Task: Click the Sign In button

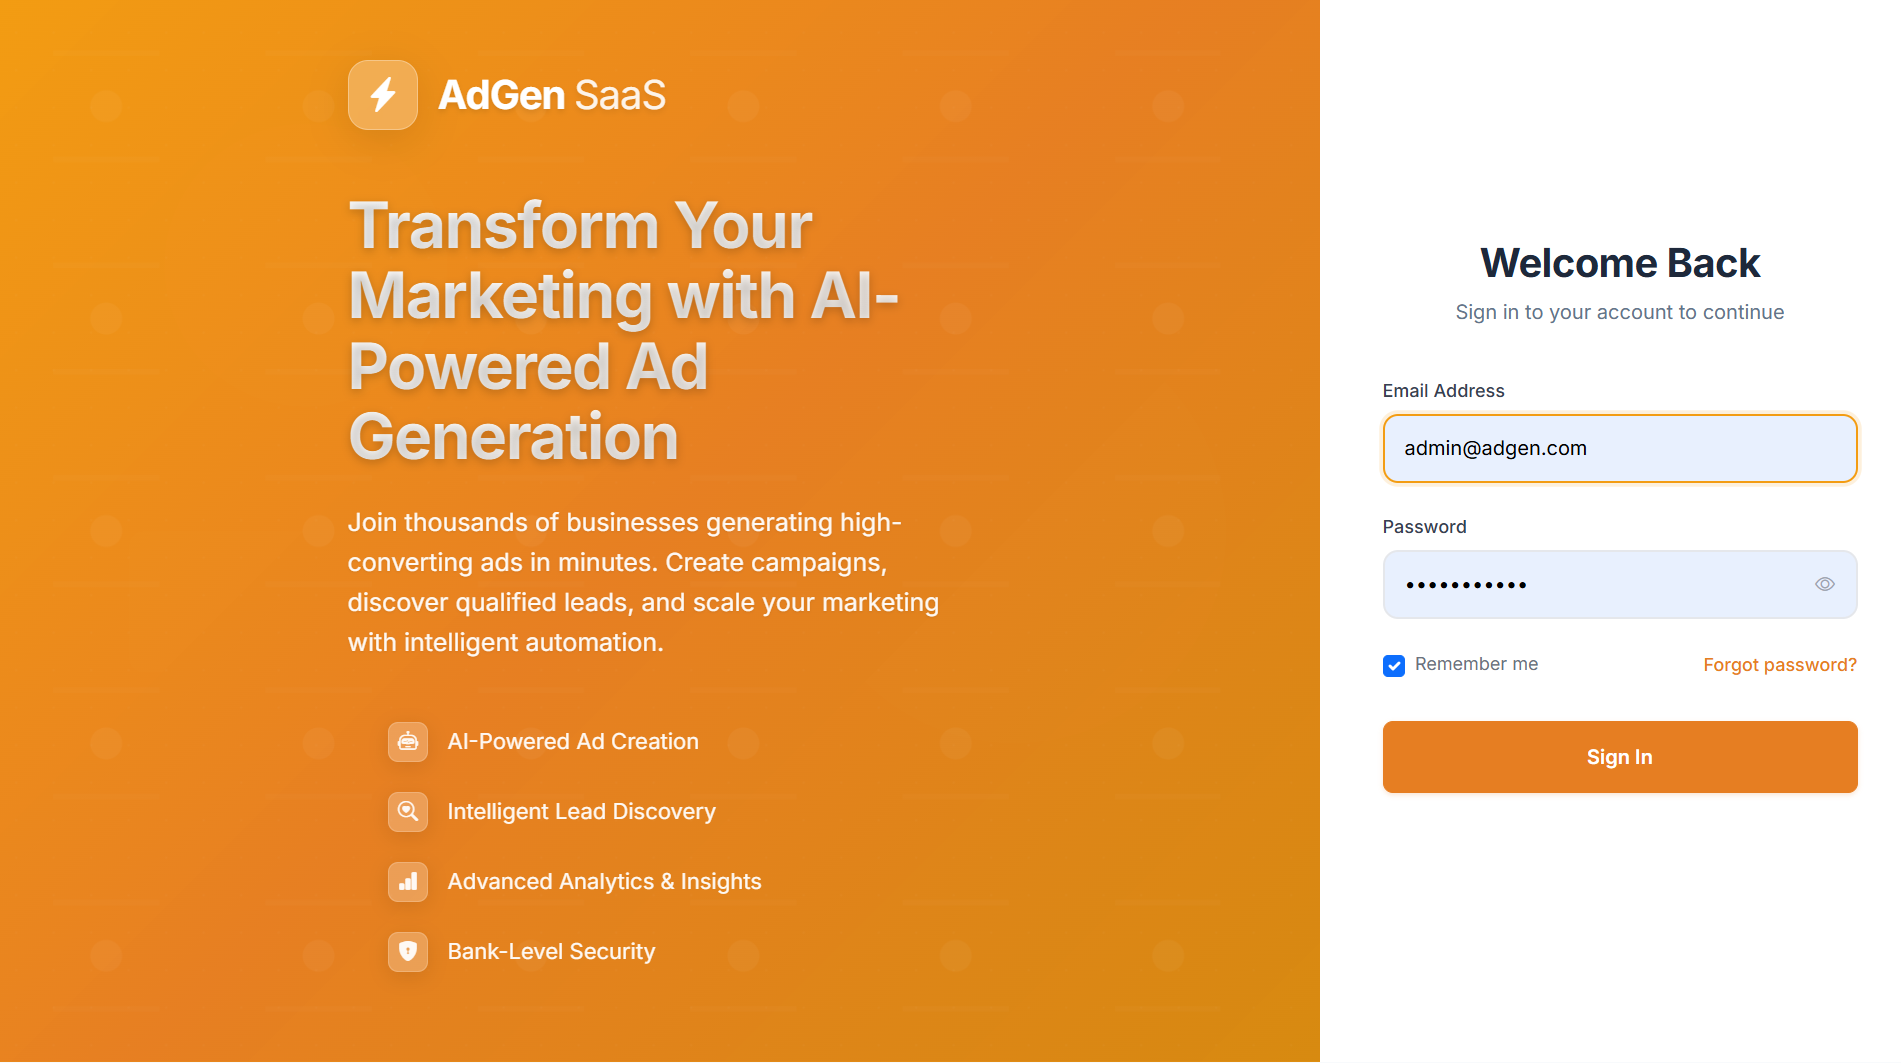Action: pos(1620,757)
